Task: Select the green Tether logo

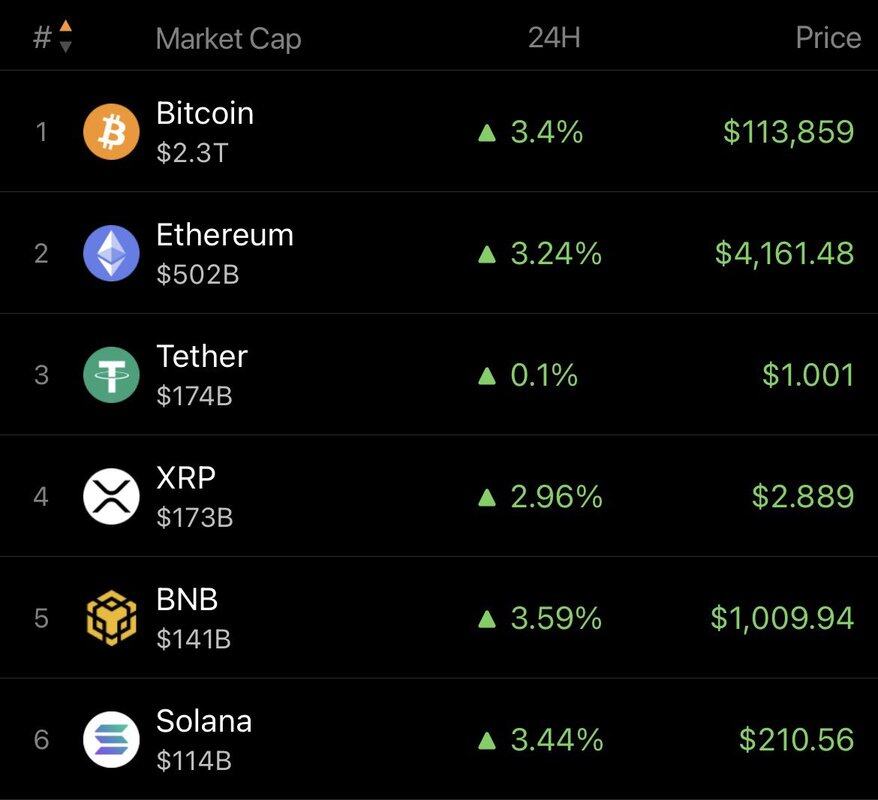Action: [111, 375]
